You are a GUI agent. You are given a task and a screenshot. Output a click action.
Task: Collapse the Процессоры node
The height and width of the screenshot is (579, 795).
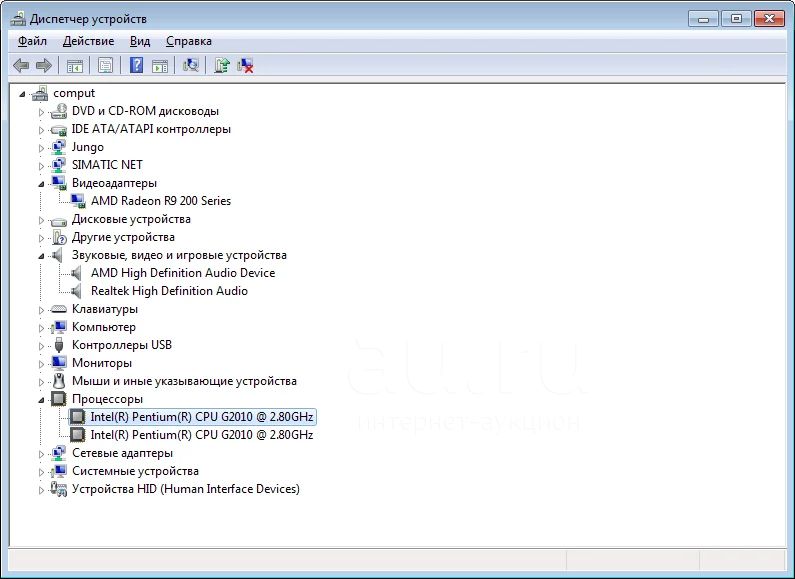coord(42,401)
